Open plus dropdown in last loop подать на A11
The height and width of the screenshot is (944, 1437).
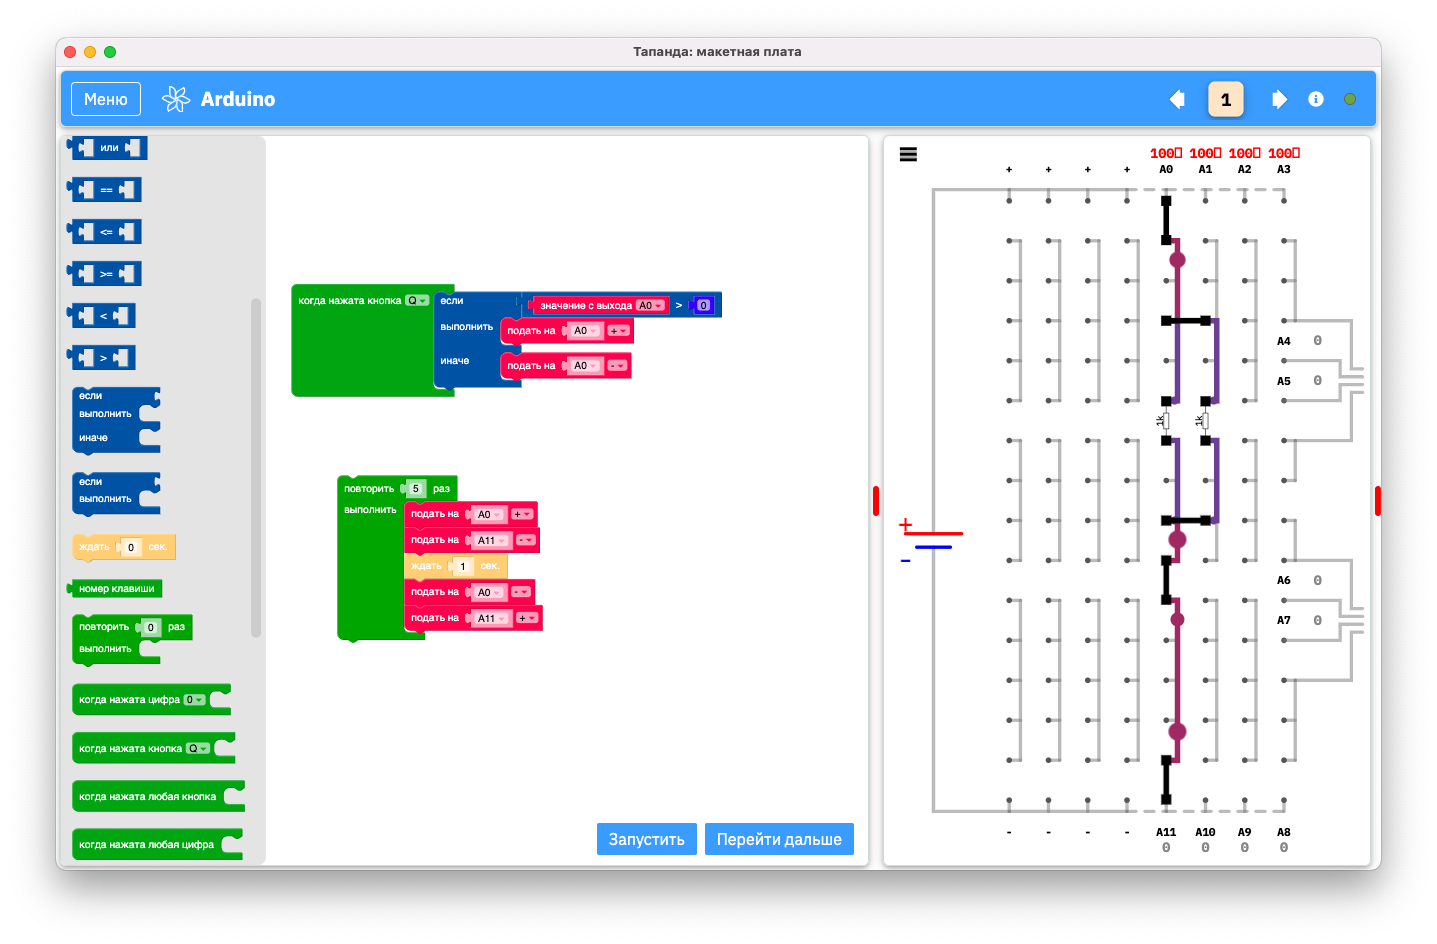(x=527, y=618)
